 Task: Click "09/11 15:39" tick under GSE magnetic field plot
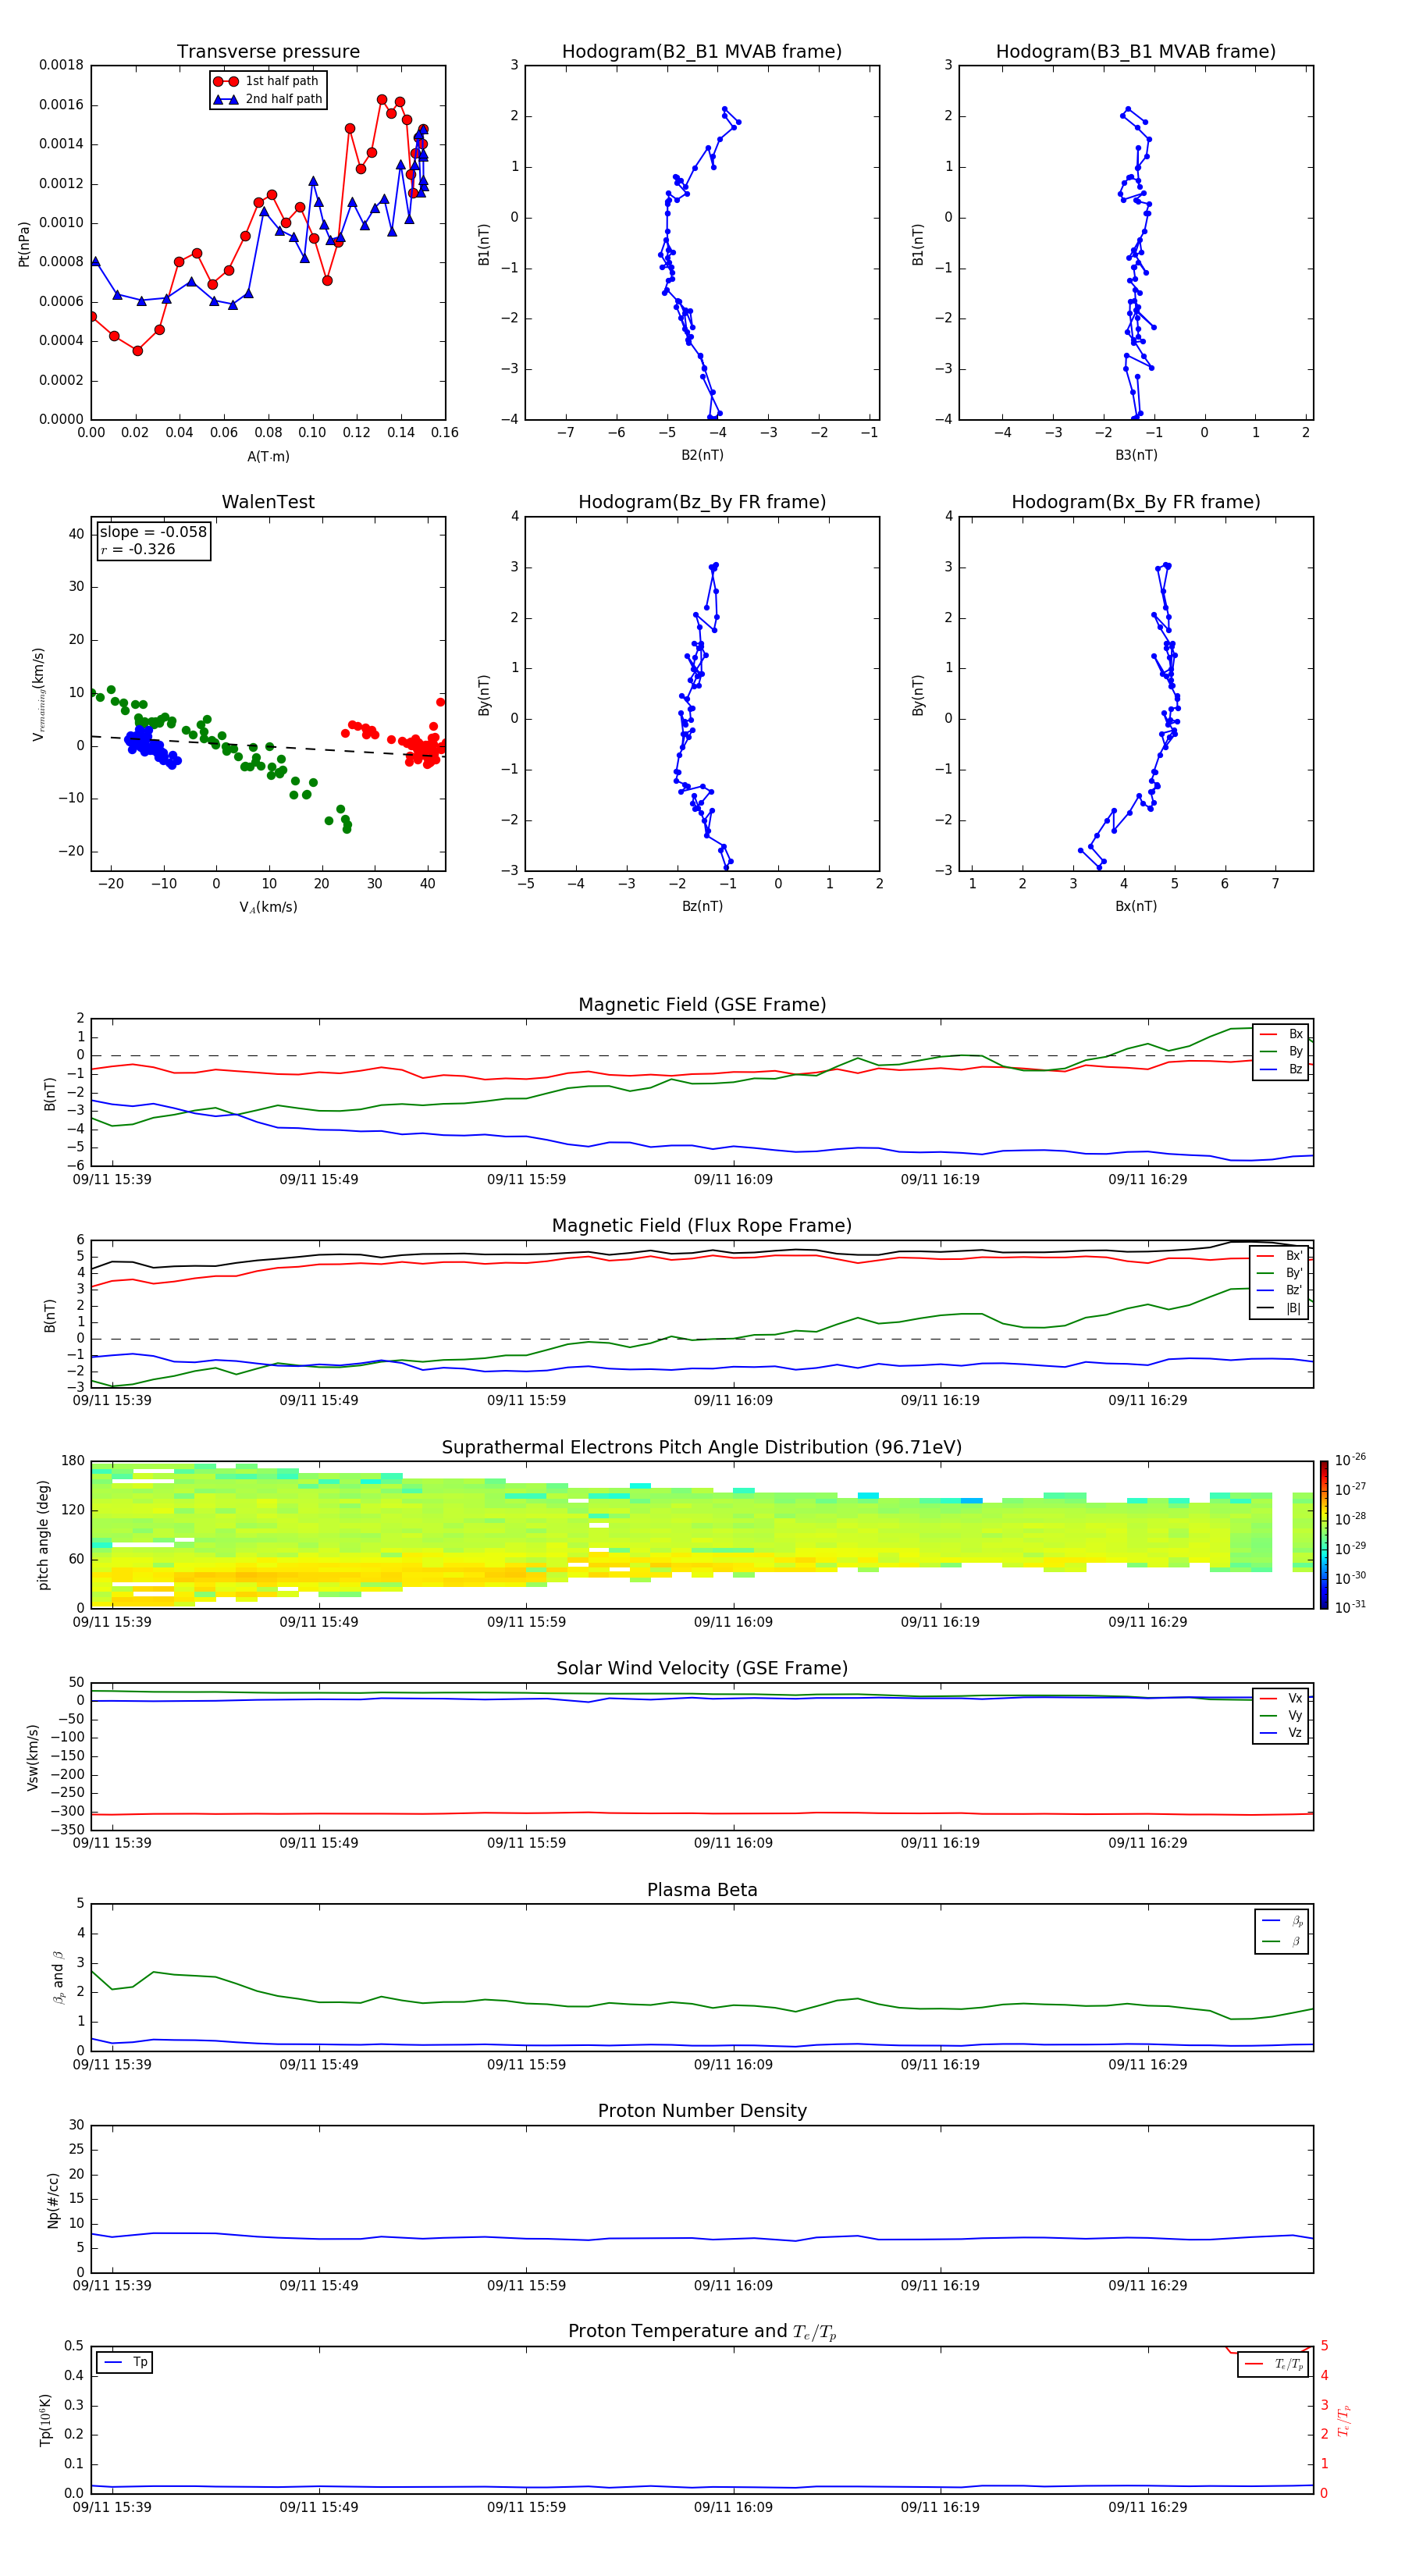(112, 1180)
